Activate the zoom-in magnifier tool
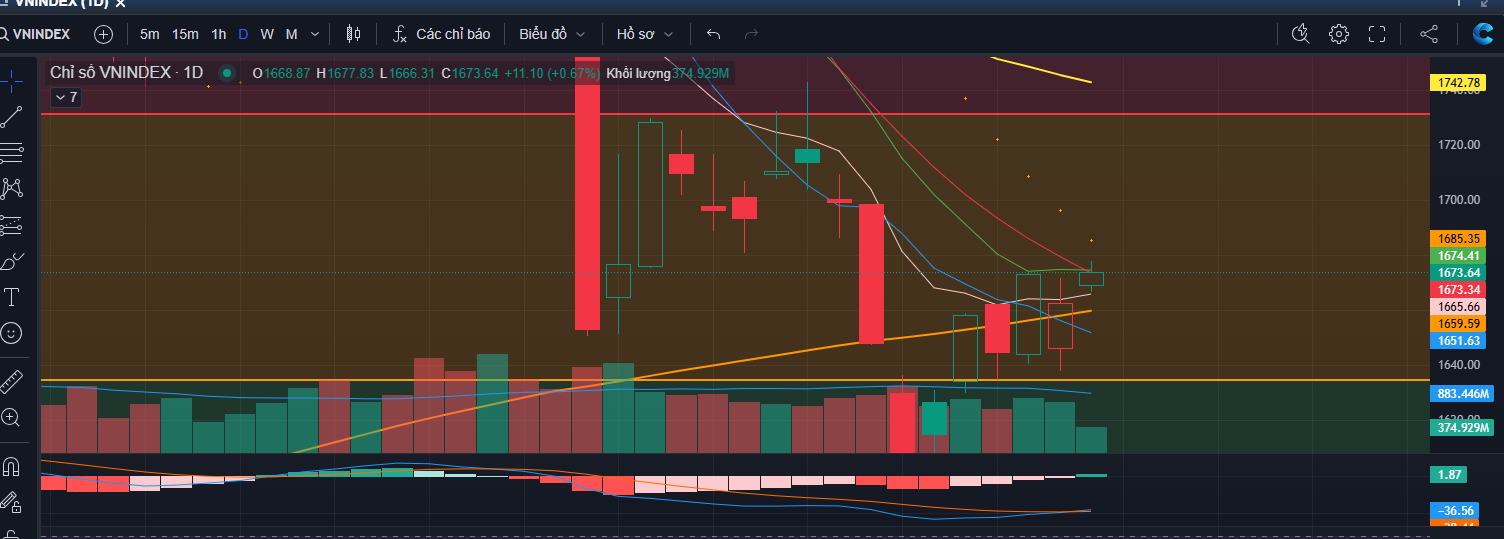Screen dimensions: 1504x539 pyautogui.click(x=12, y=418)
